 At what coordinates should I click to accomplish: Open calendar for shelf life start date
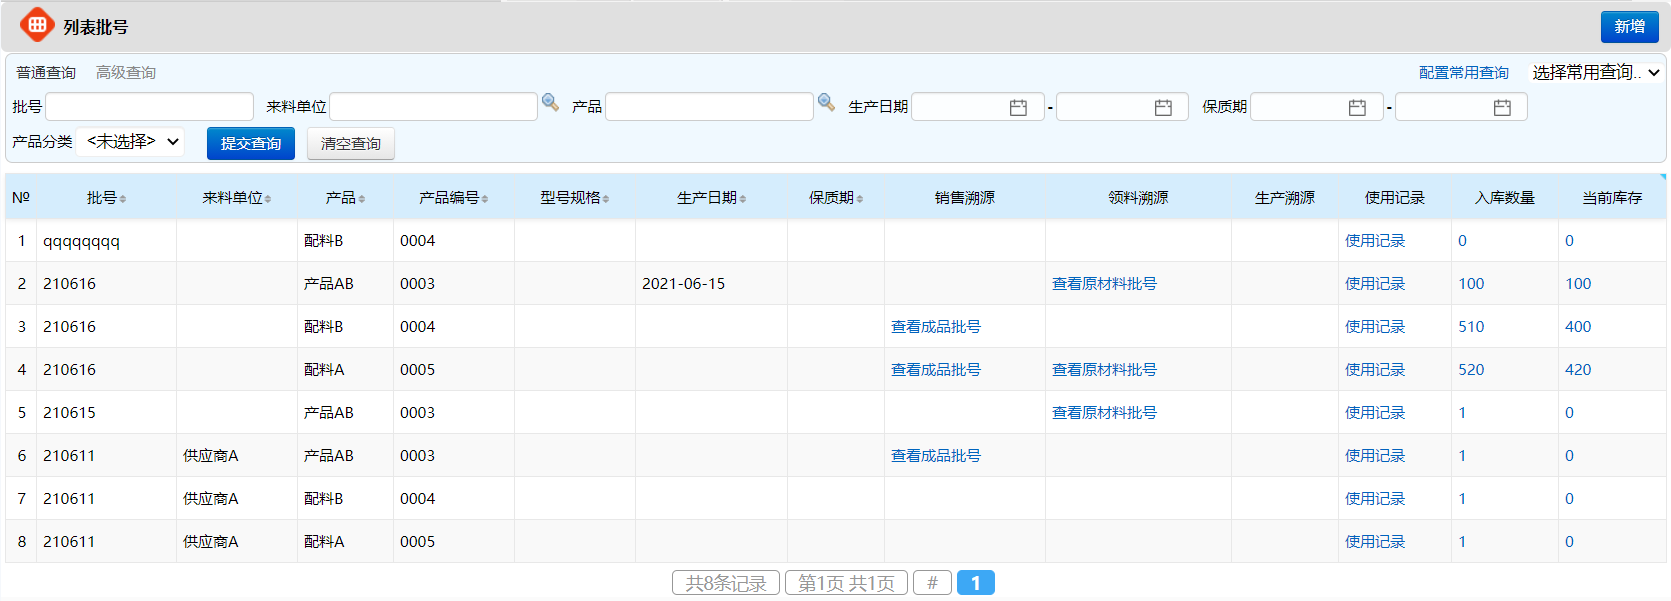coord(1357,108)
